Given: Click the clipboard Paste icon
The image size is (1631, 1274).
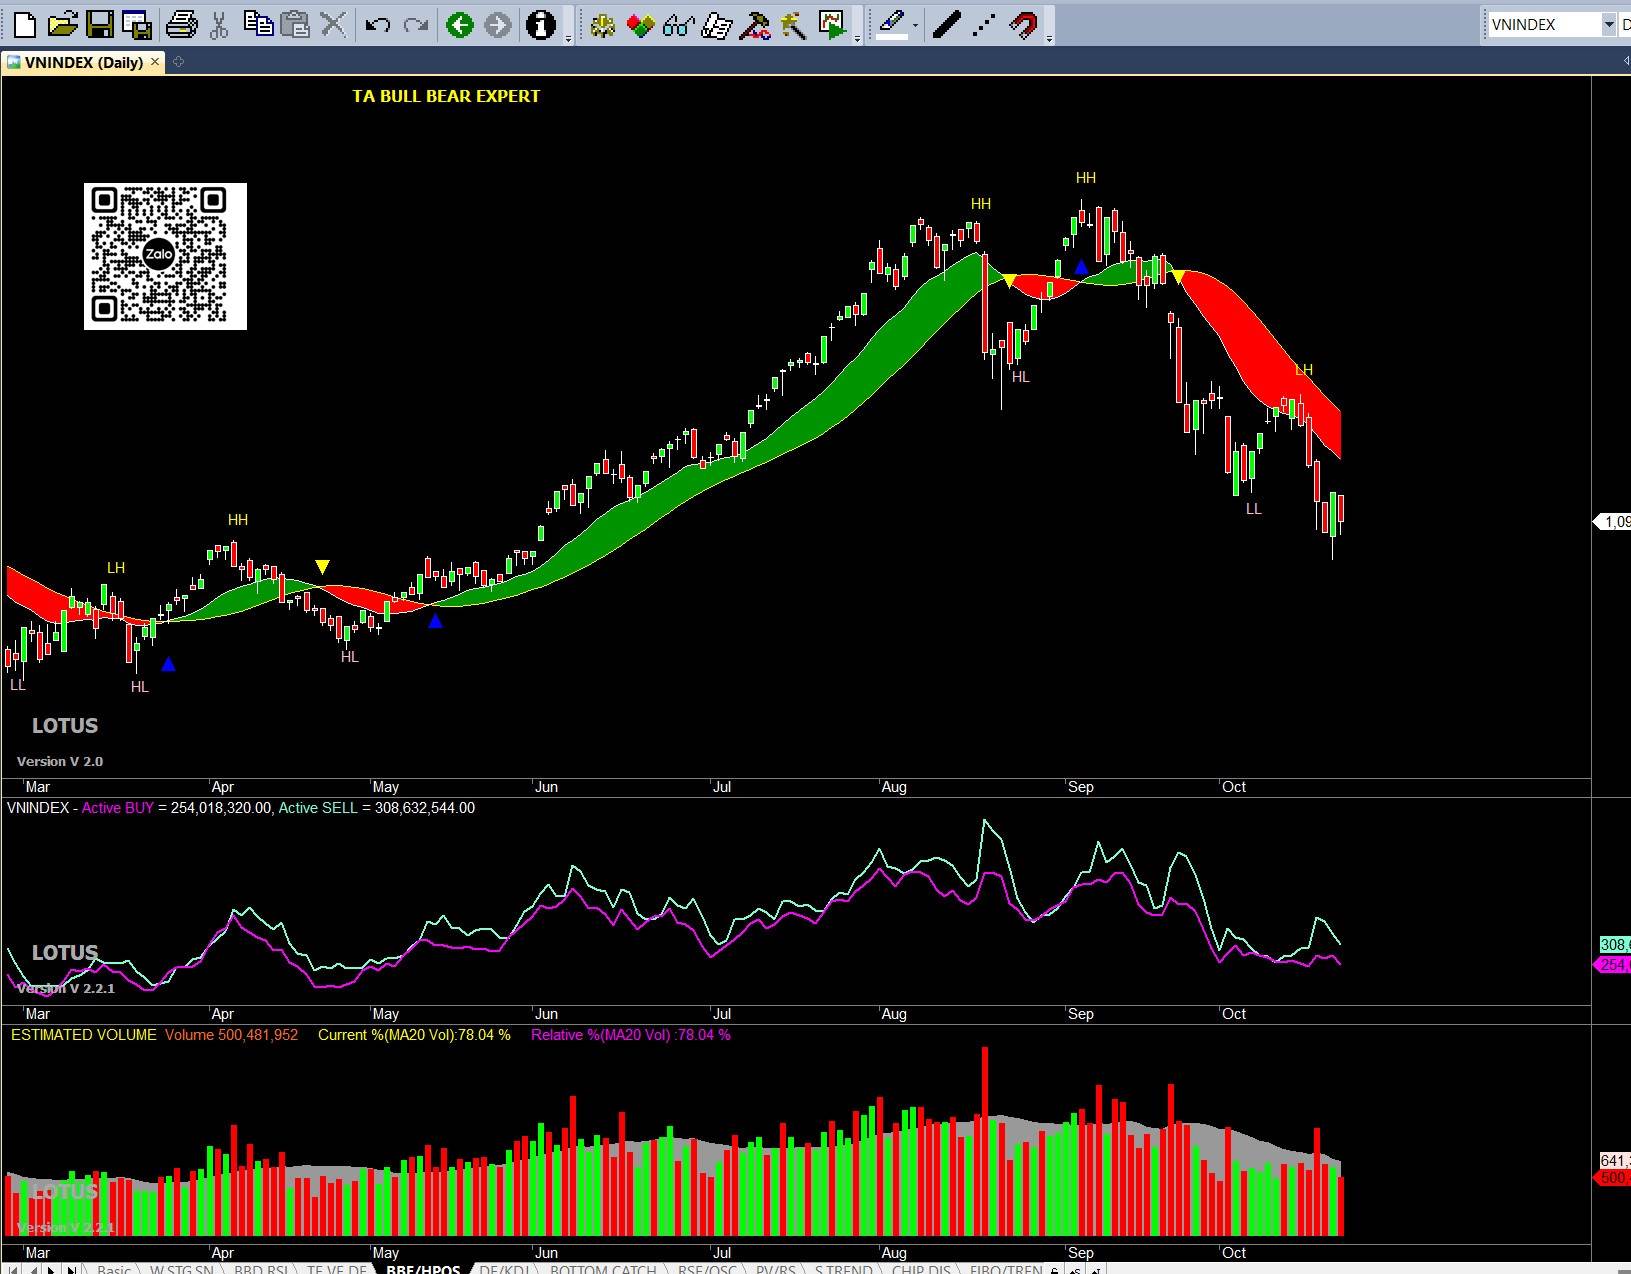Looking at the screenshot, I should [x=295, y=25].
